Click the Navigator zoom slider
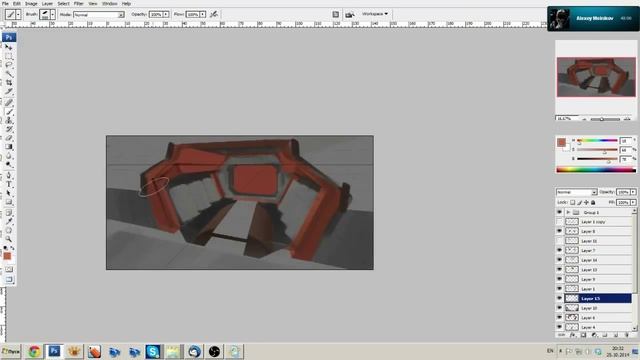640x360 pixels. click(605, 119)
